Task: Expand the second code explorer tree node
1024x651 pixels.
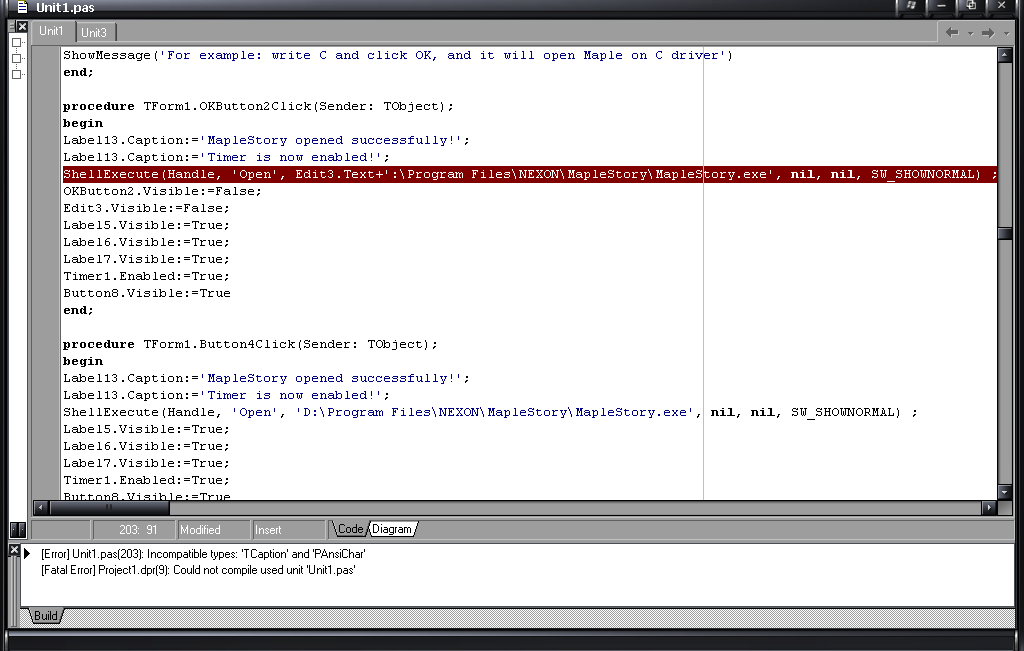Action: pos(16,58)
